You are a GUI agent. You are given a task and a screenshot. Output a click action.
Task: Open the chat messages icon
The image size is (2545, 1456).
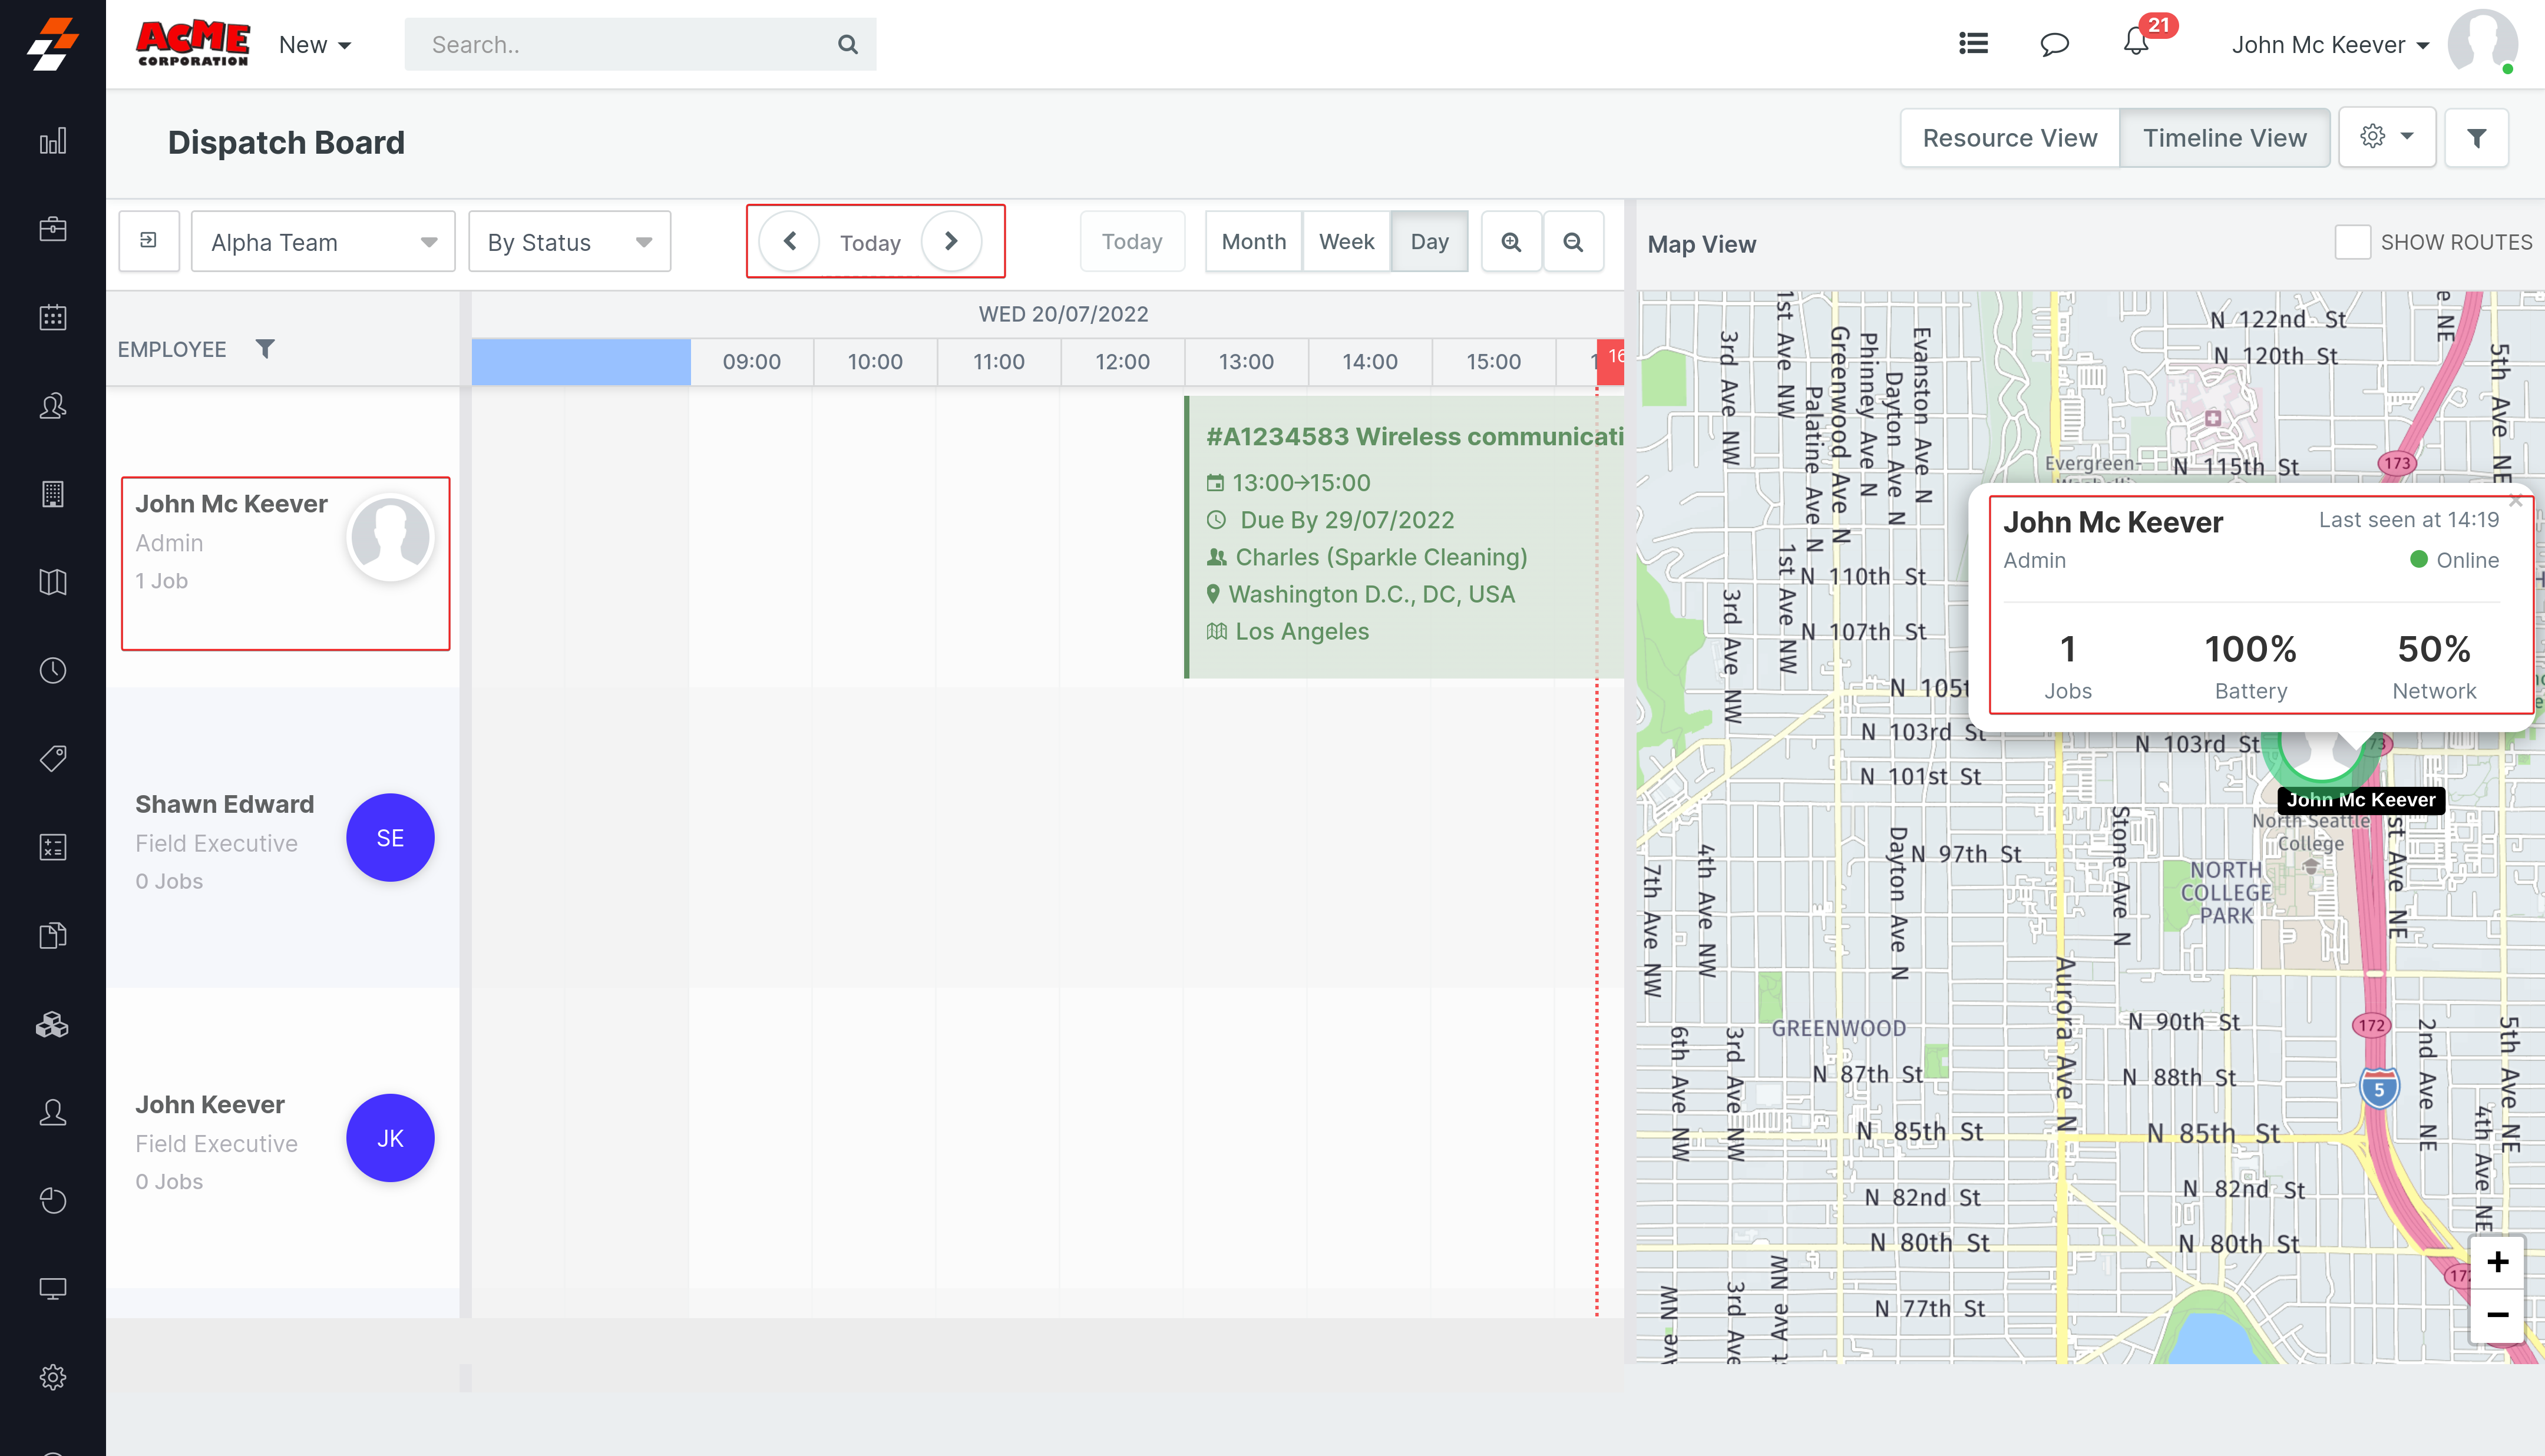coord(2054,44)
